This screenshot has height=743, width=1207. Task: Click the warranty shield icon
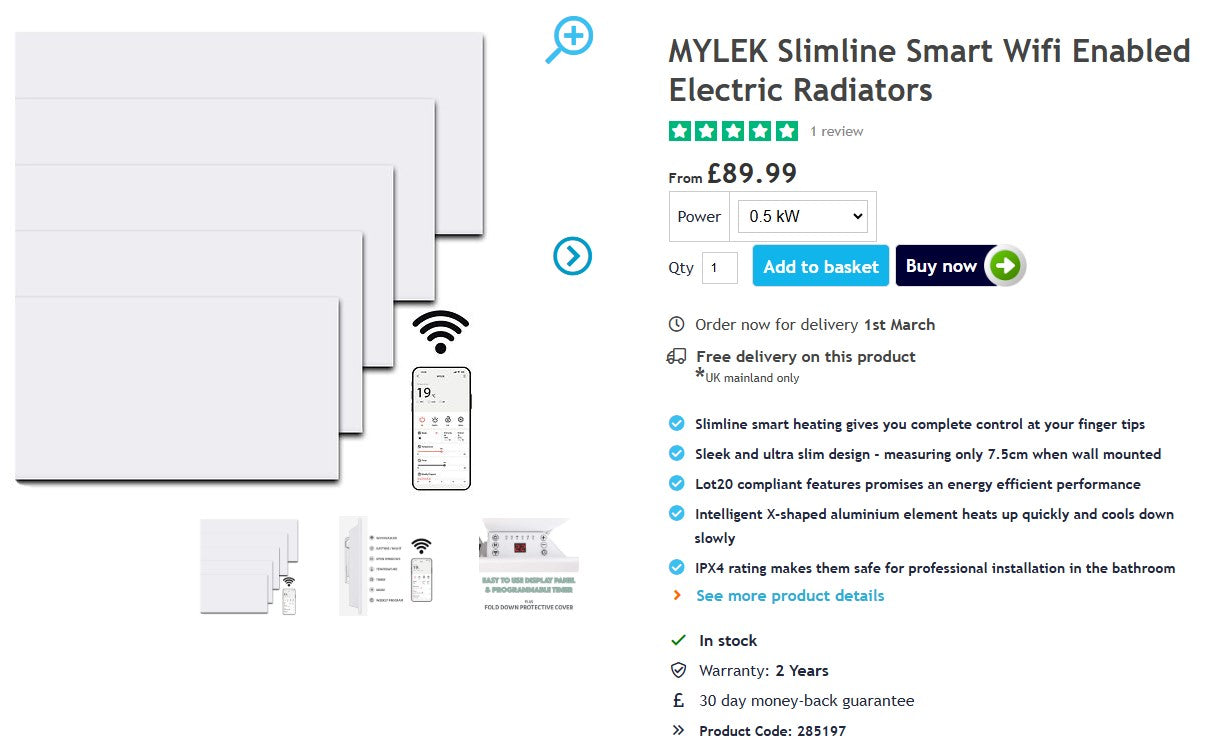point(678,670)
